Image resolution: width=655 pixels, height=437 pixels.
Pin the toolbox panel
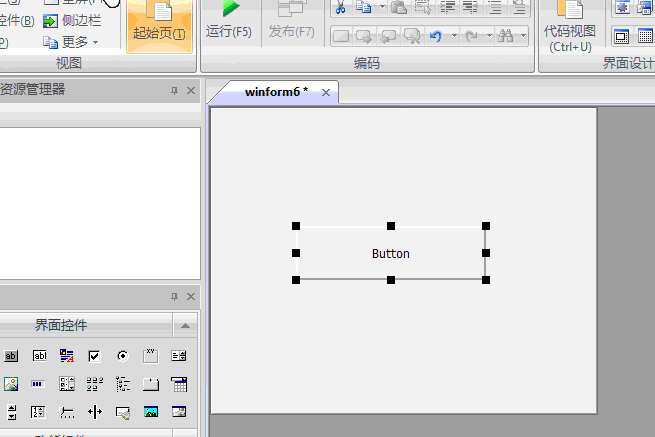point(175,296)
